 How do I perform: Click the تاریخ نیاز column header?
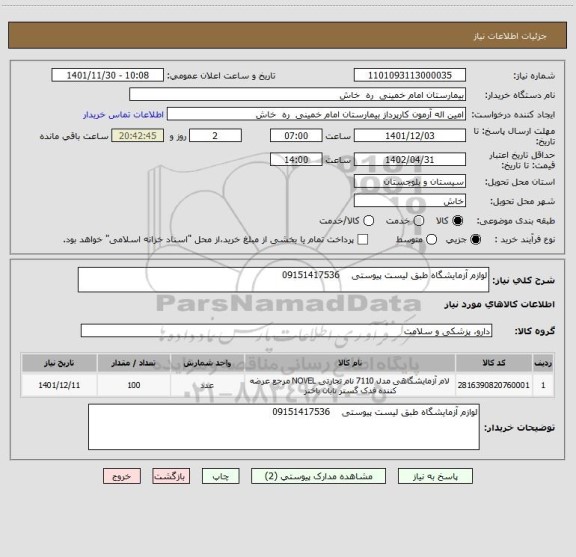click(x=59, y=363)
